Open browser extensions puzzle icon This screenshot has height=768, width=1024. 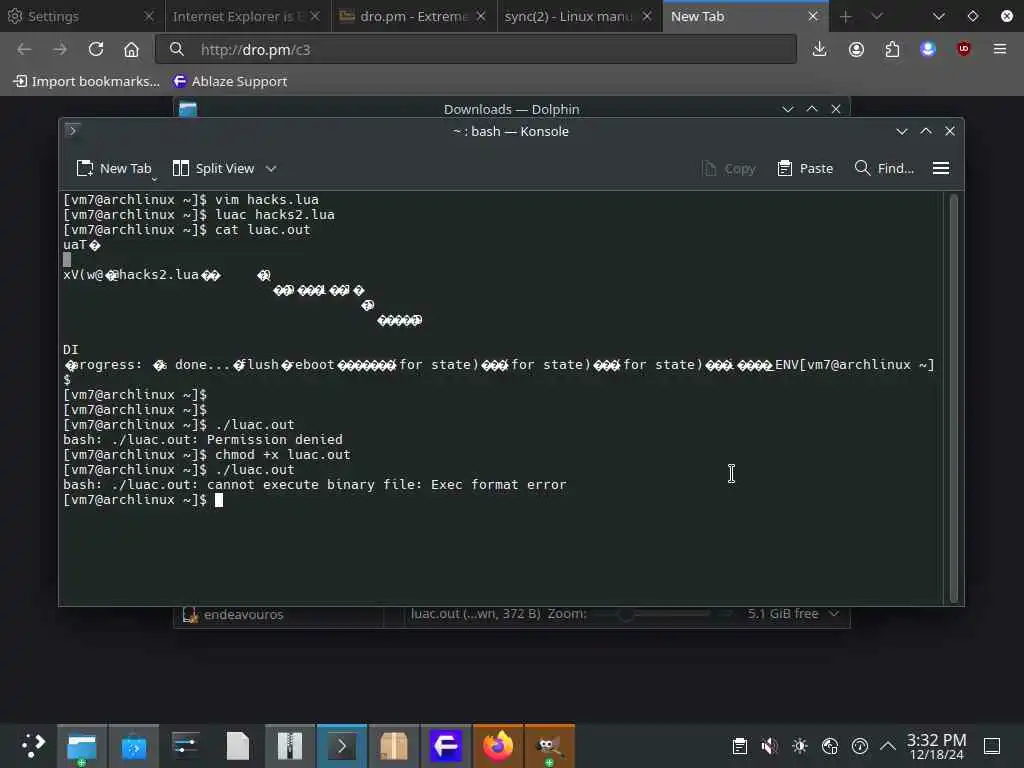coord(892,50)
